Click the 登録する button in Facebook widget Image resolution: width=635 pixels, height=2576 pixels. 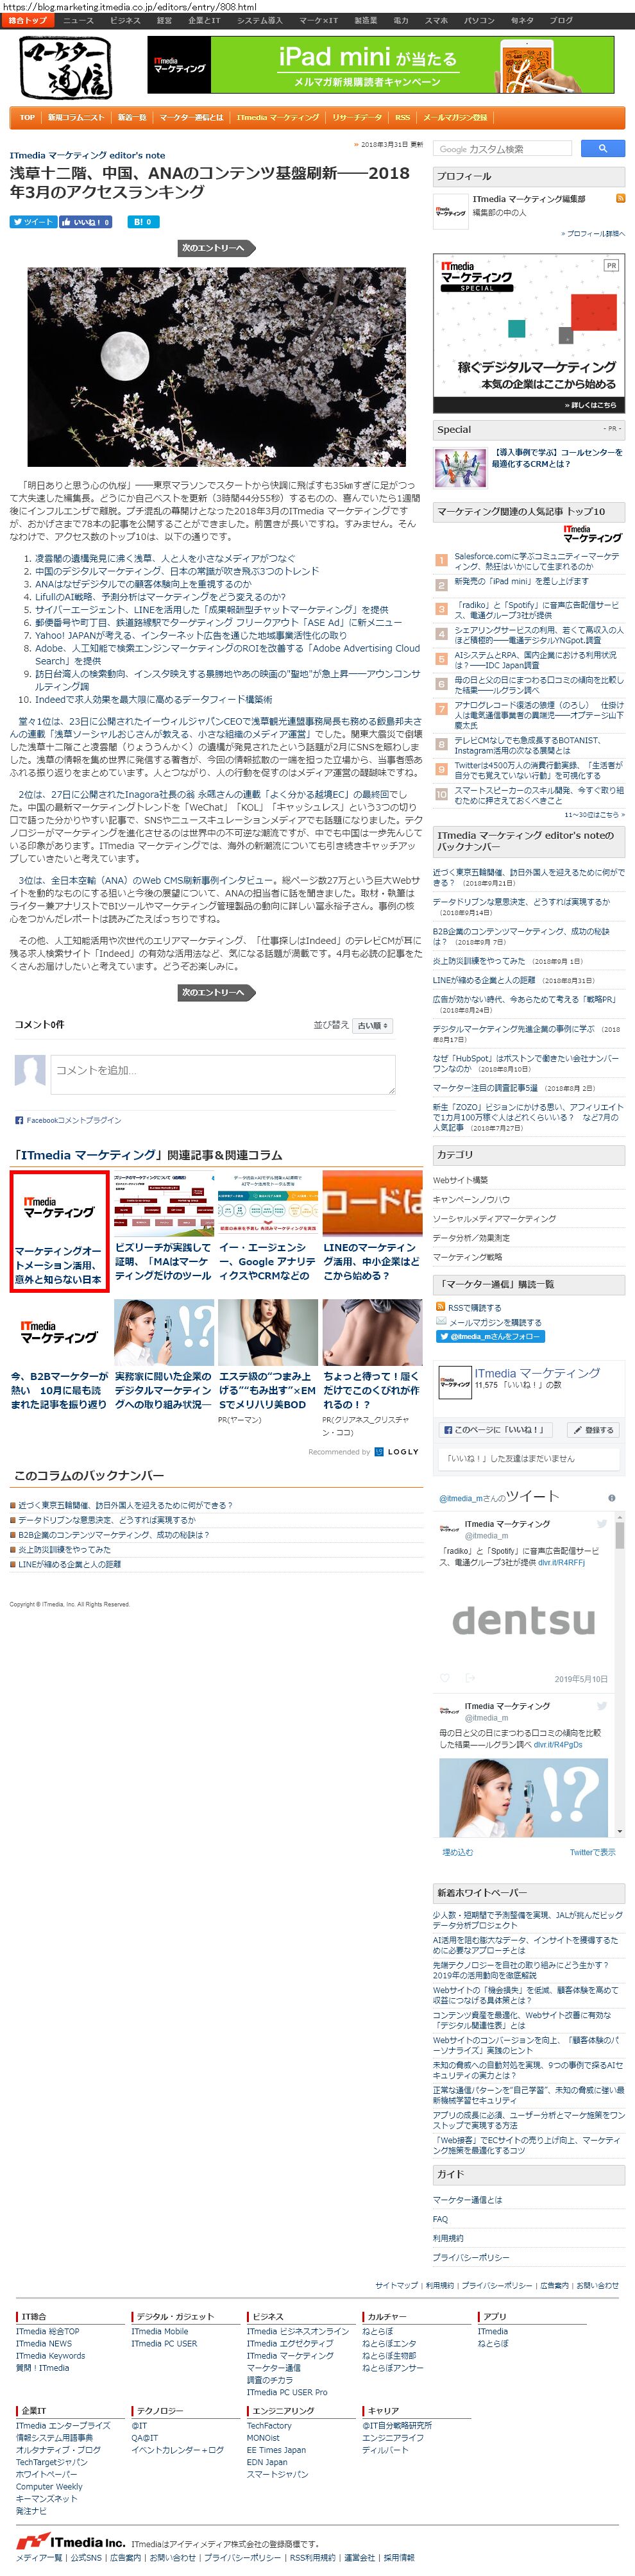(594, 1429)
